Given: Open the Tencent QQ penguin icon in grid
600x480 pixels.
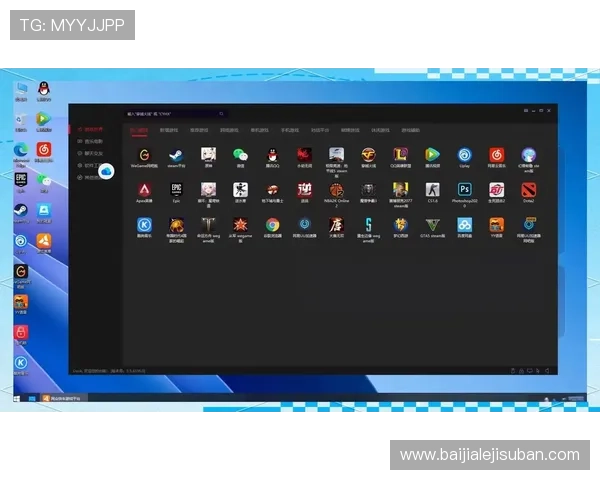Looking at the screenshot, I should pyautogui.click(x=272, y=155).
